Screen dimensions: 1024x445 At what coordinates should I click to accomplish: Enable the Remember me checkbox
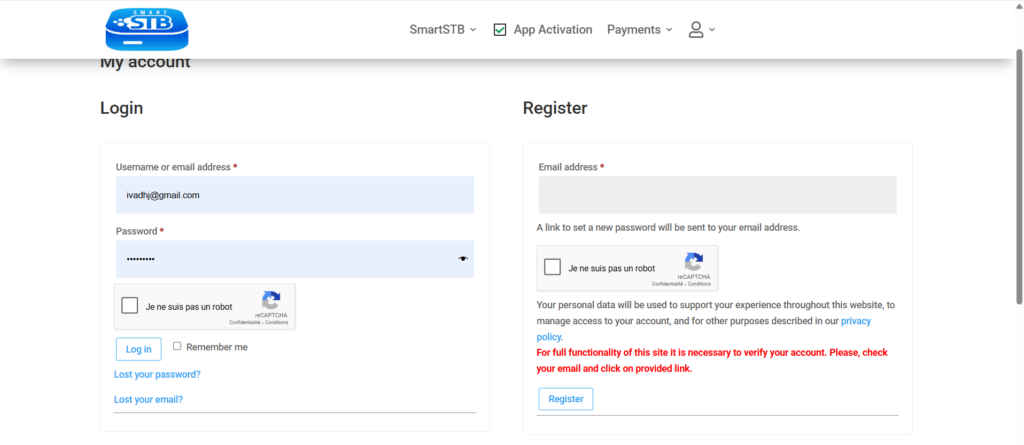[x=177, y=346]
